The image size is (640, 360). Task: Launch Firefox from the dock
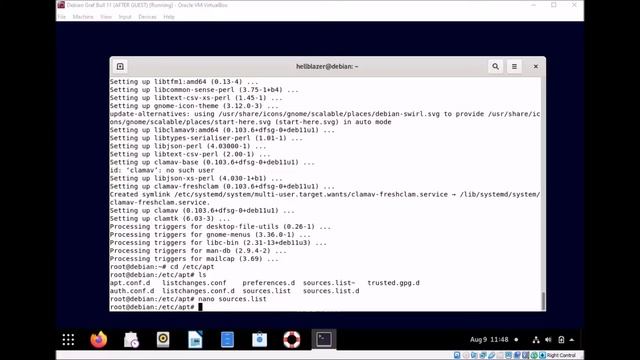(x=99, y=339)
